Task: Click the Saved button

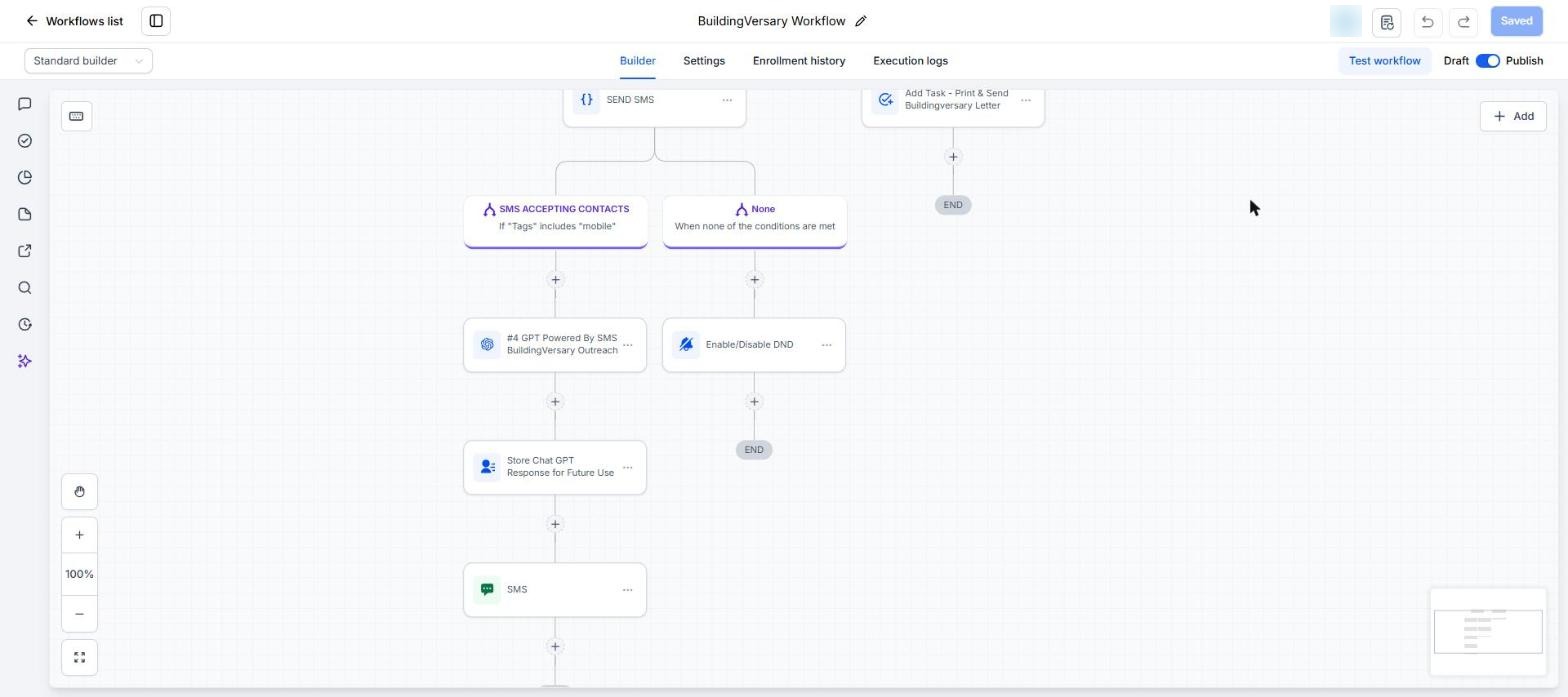Action: click(1516, 21)
